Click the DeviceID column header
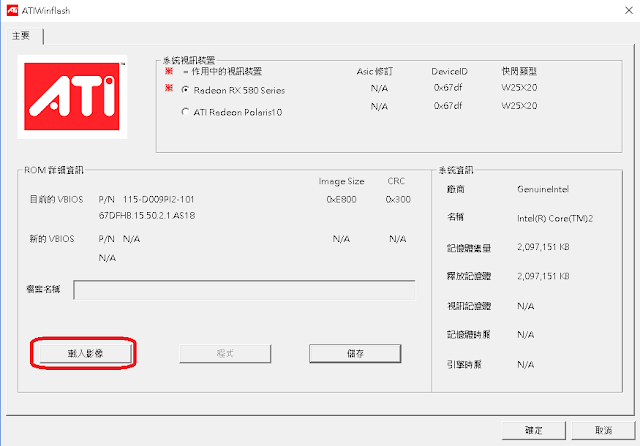 pos(449,71)
